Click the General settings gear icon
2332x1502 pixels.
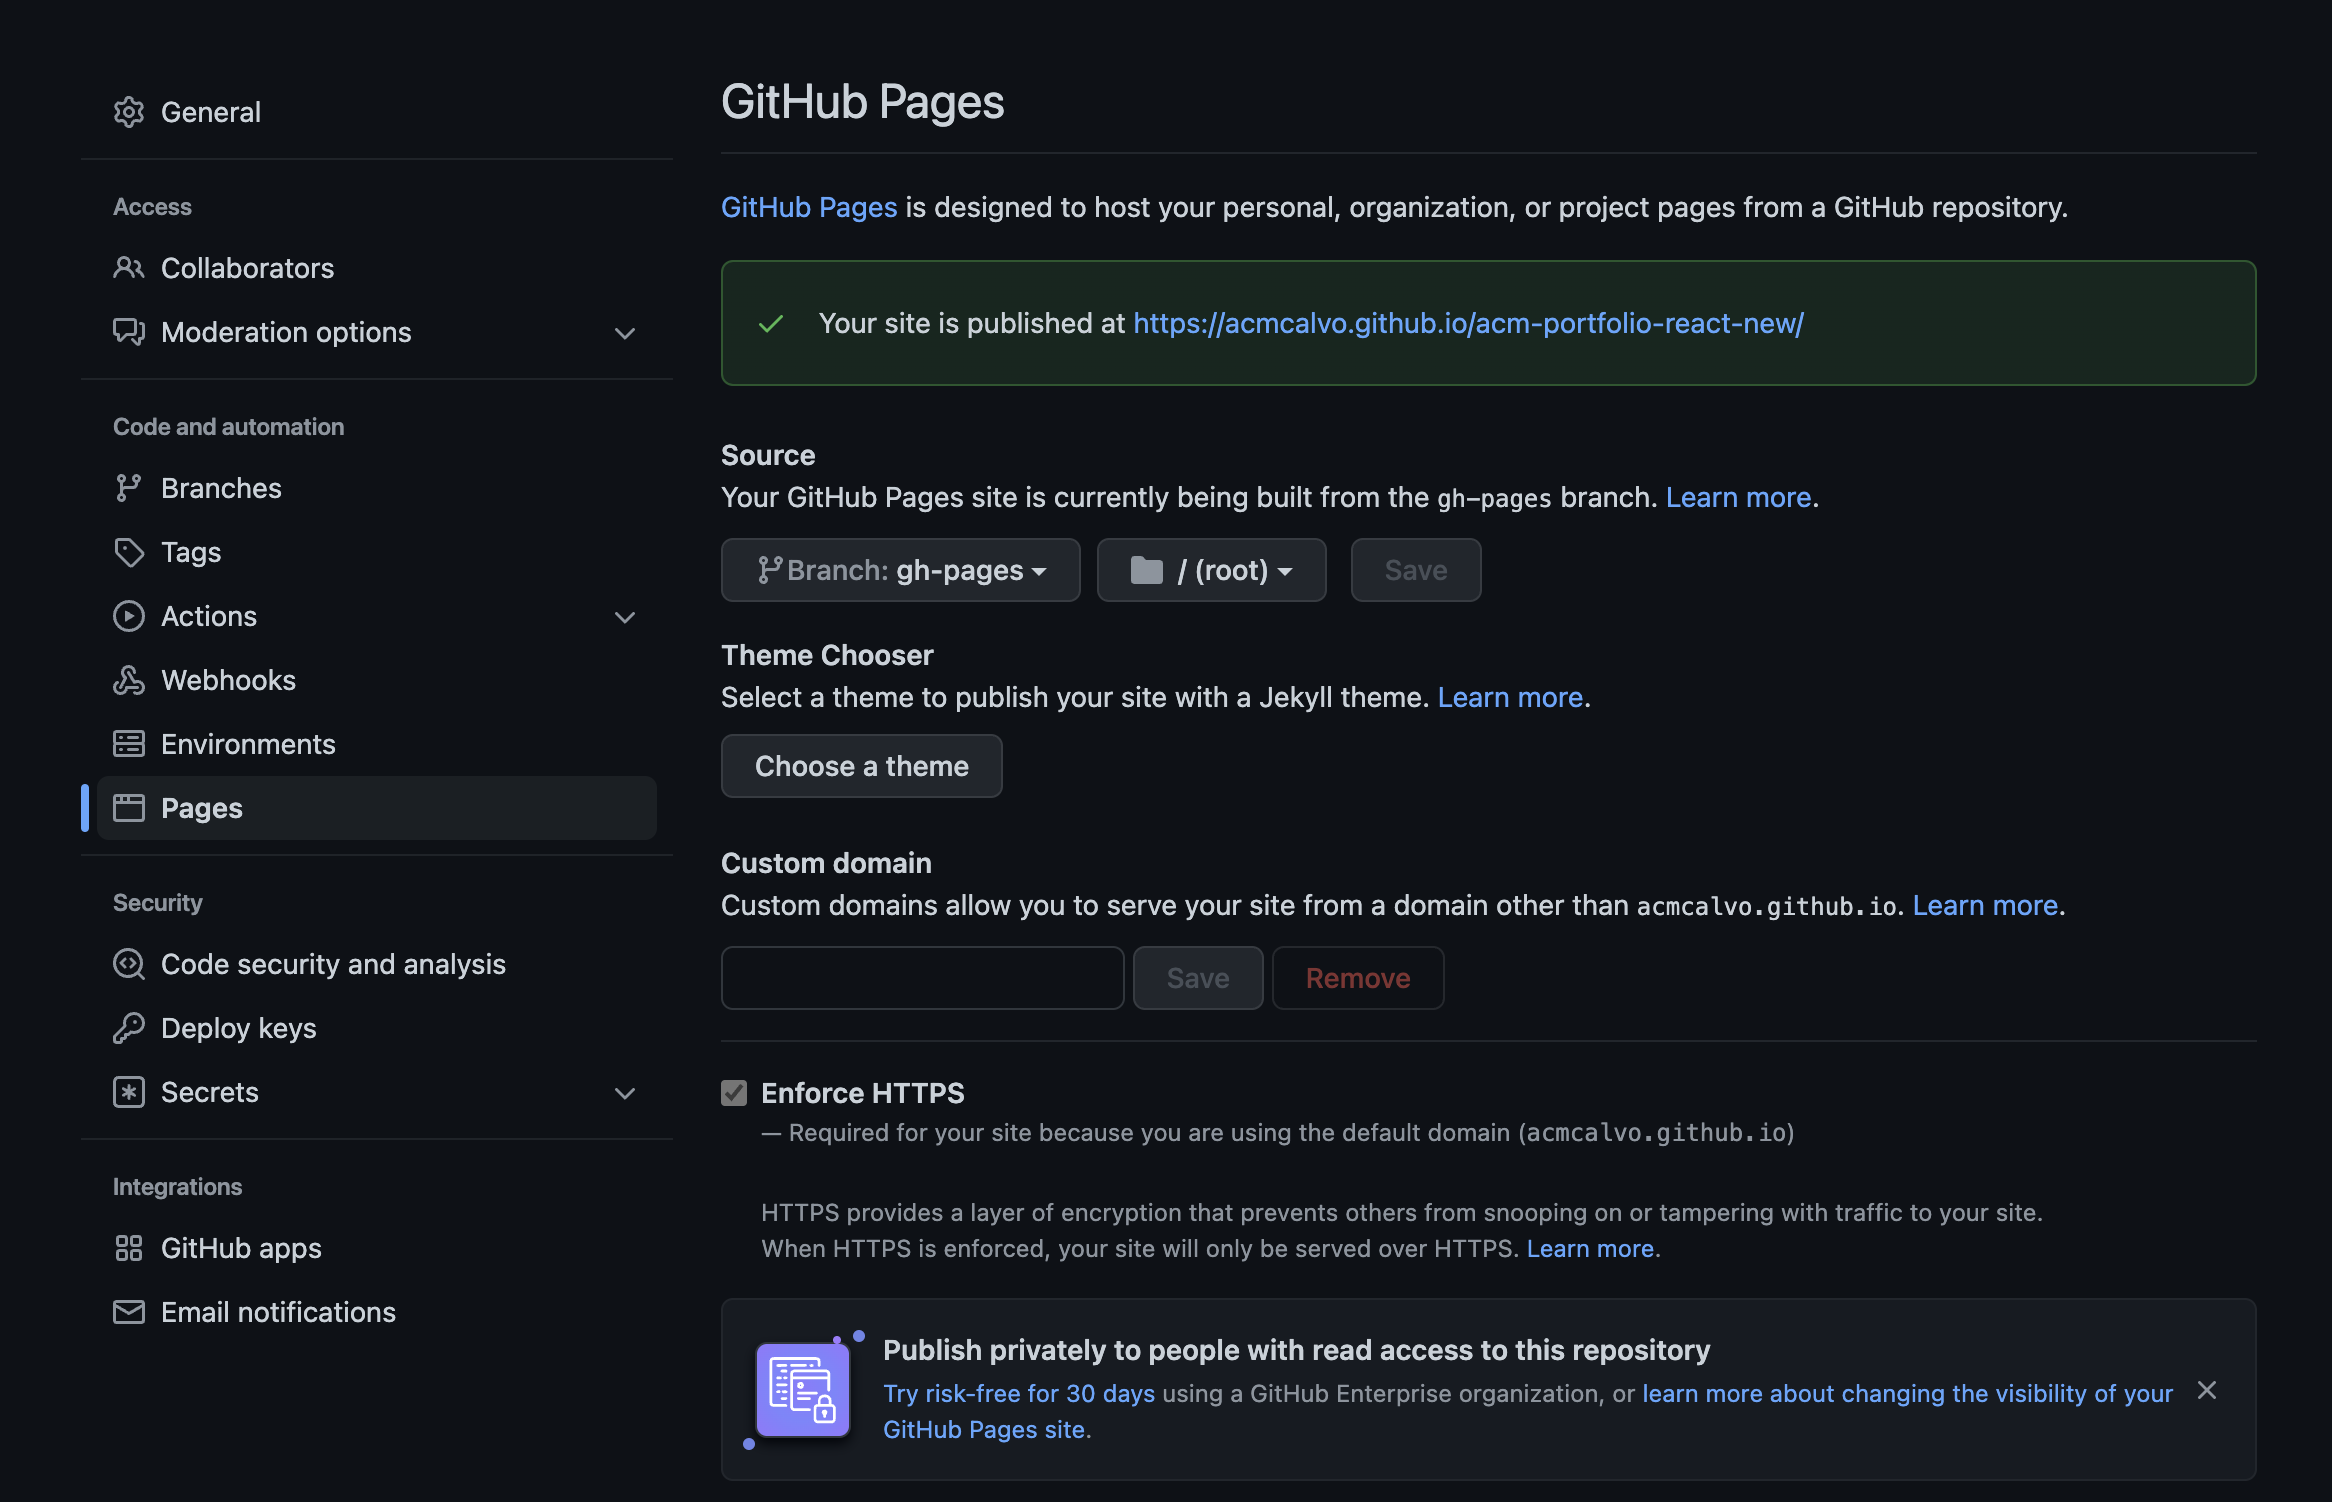point(130,112)
